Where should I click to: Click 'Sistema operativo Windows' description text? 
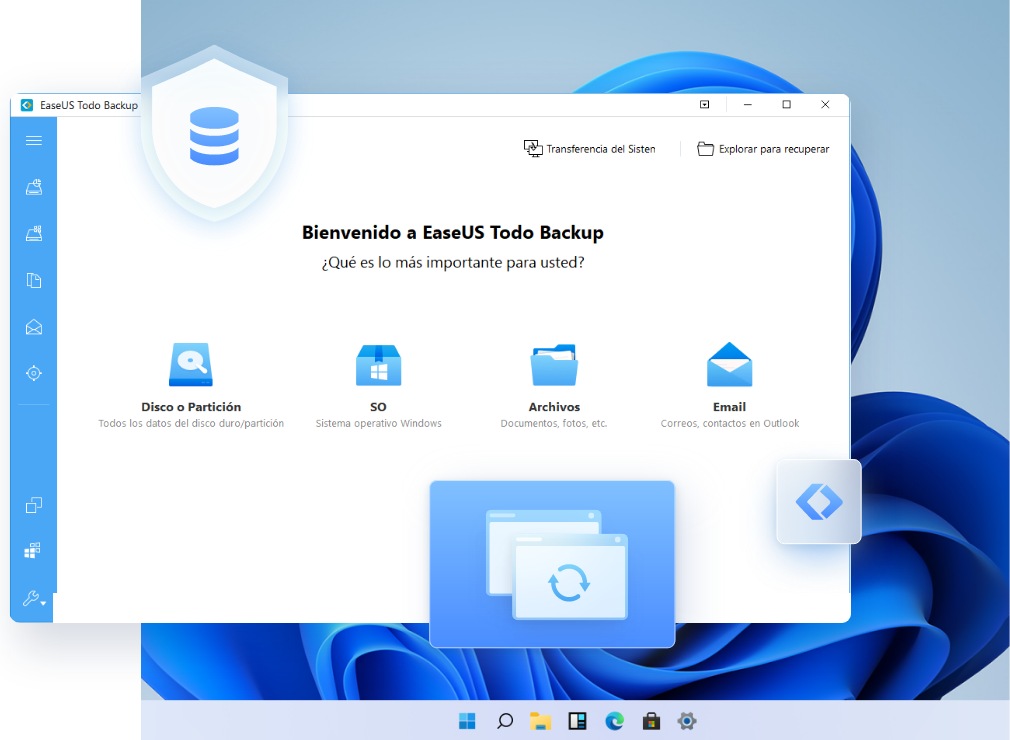pyautogui.click(x=379, y=423)
